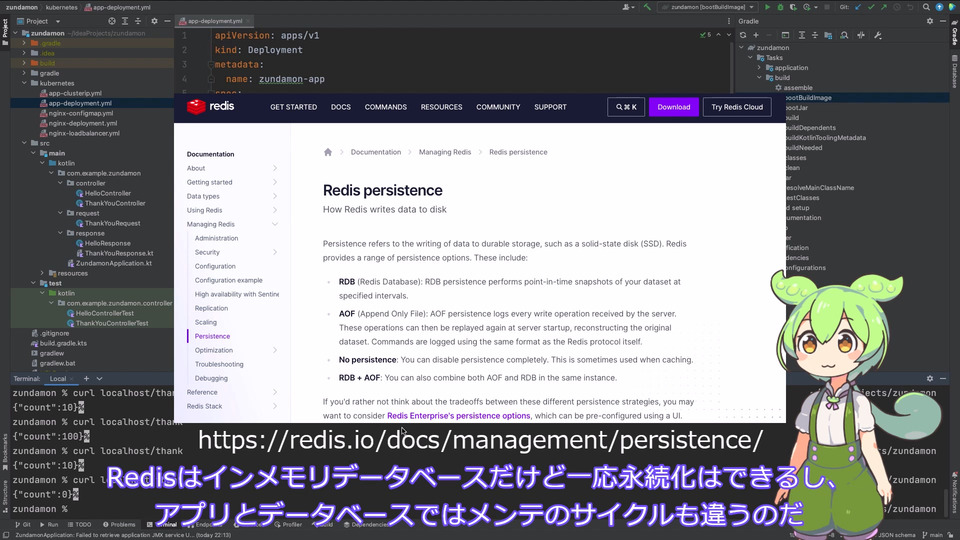Viewport: 960px width, 540px height.
Task: Push commits via the green Git arrow
Action: click(883, 7)
